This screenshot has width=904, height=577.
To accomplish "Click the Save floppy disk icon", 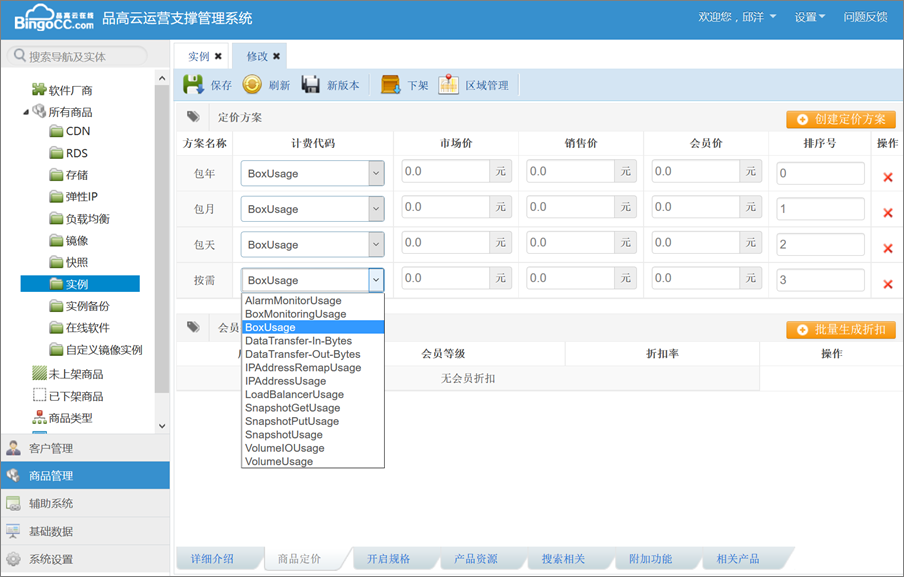I will [x=193, y=84].
